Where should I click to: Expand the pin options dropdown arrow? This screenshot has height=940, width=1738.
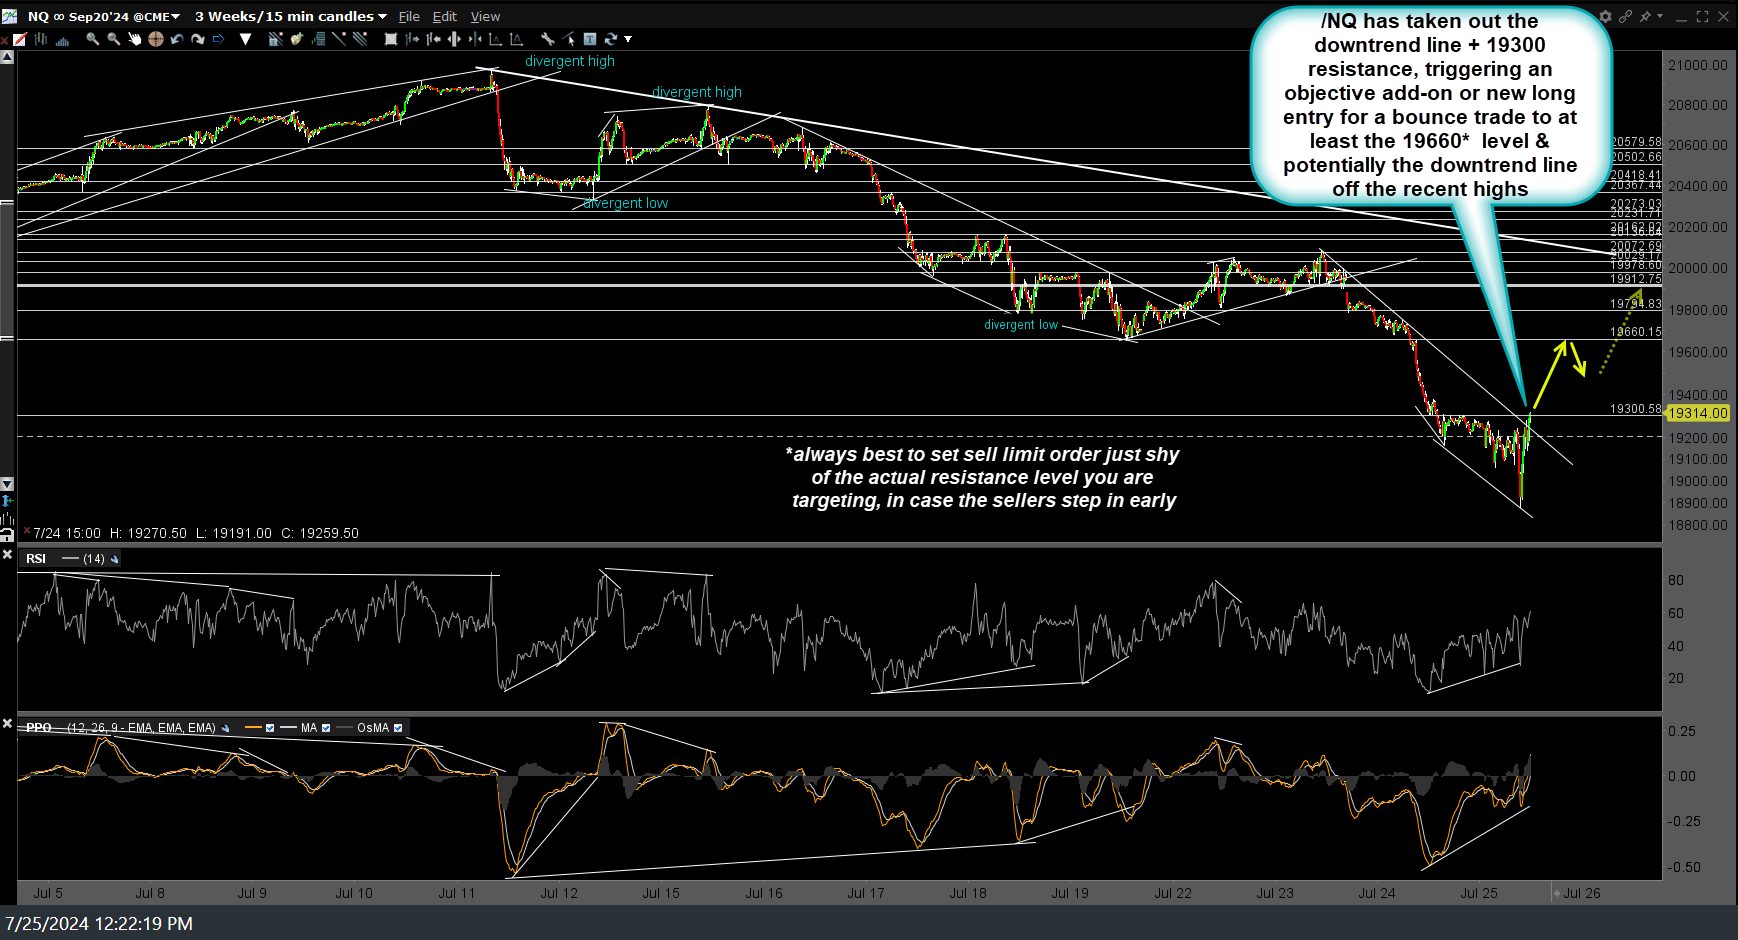pos(1660,16)
